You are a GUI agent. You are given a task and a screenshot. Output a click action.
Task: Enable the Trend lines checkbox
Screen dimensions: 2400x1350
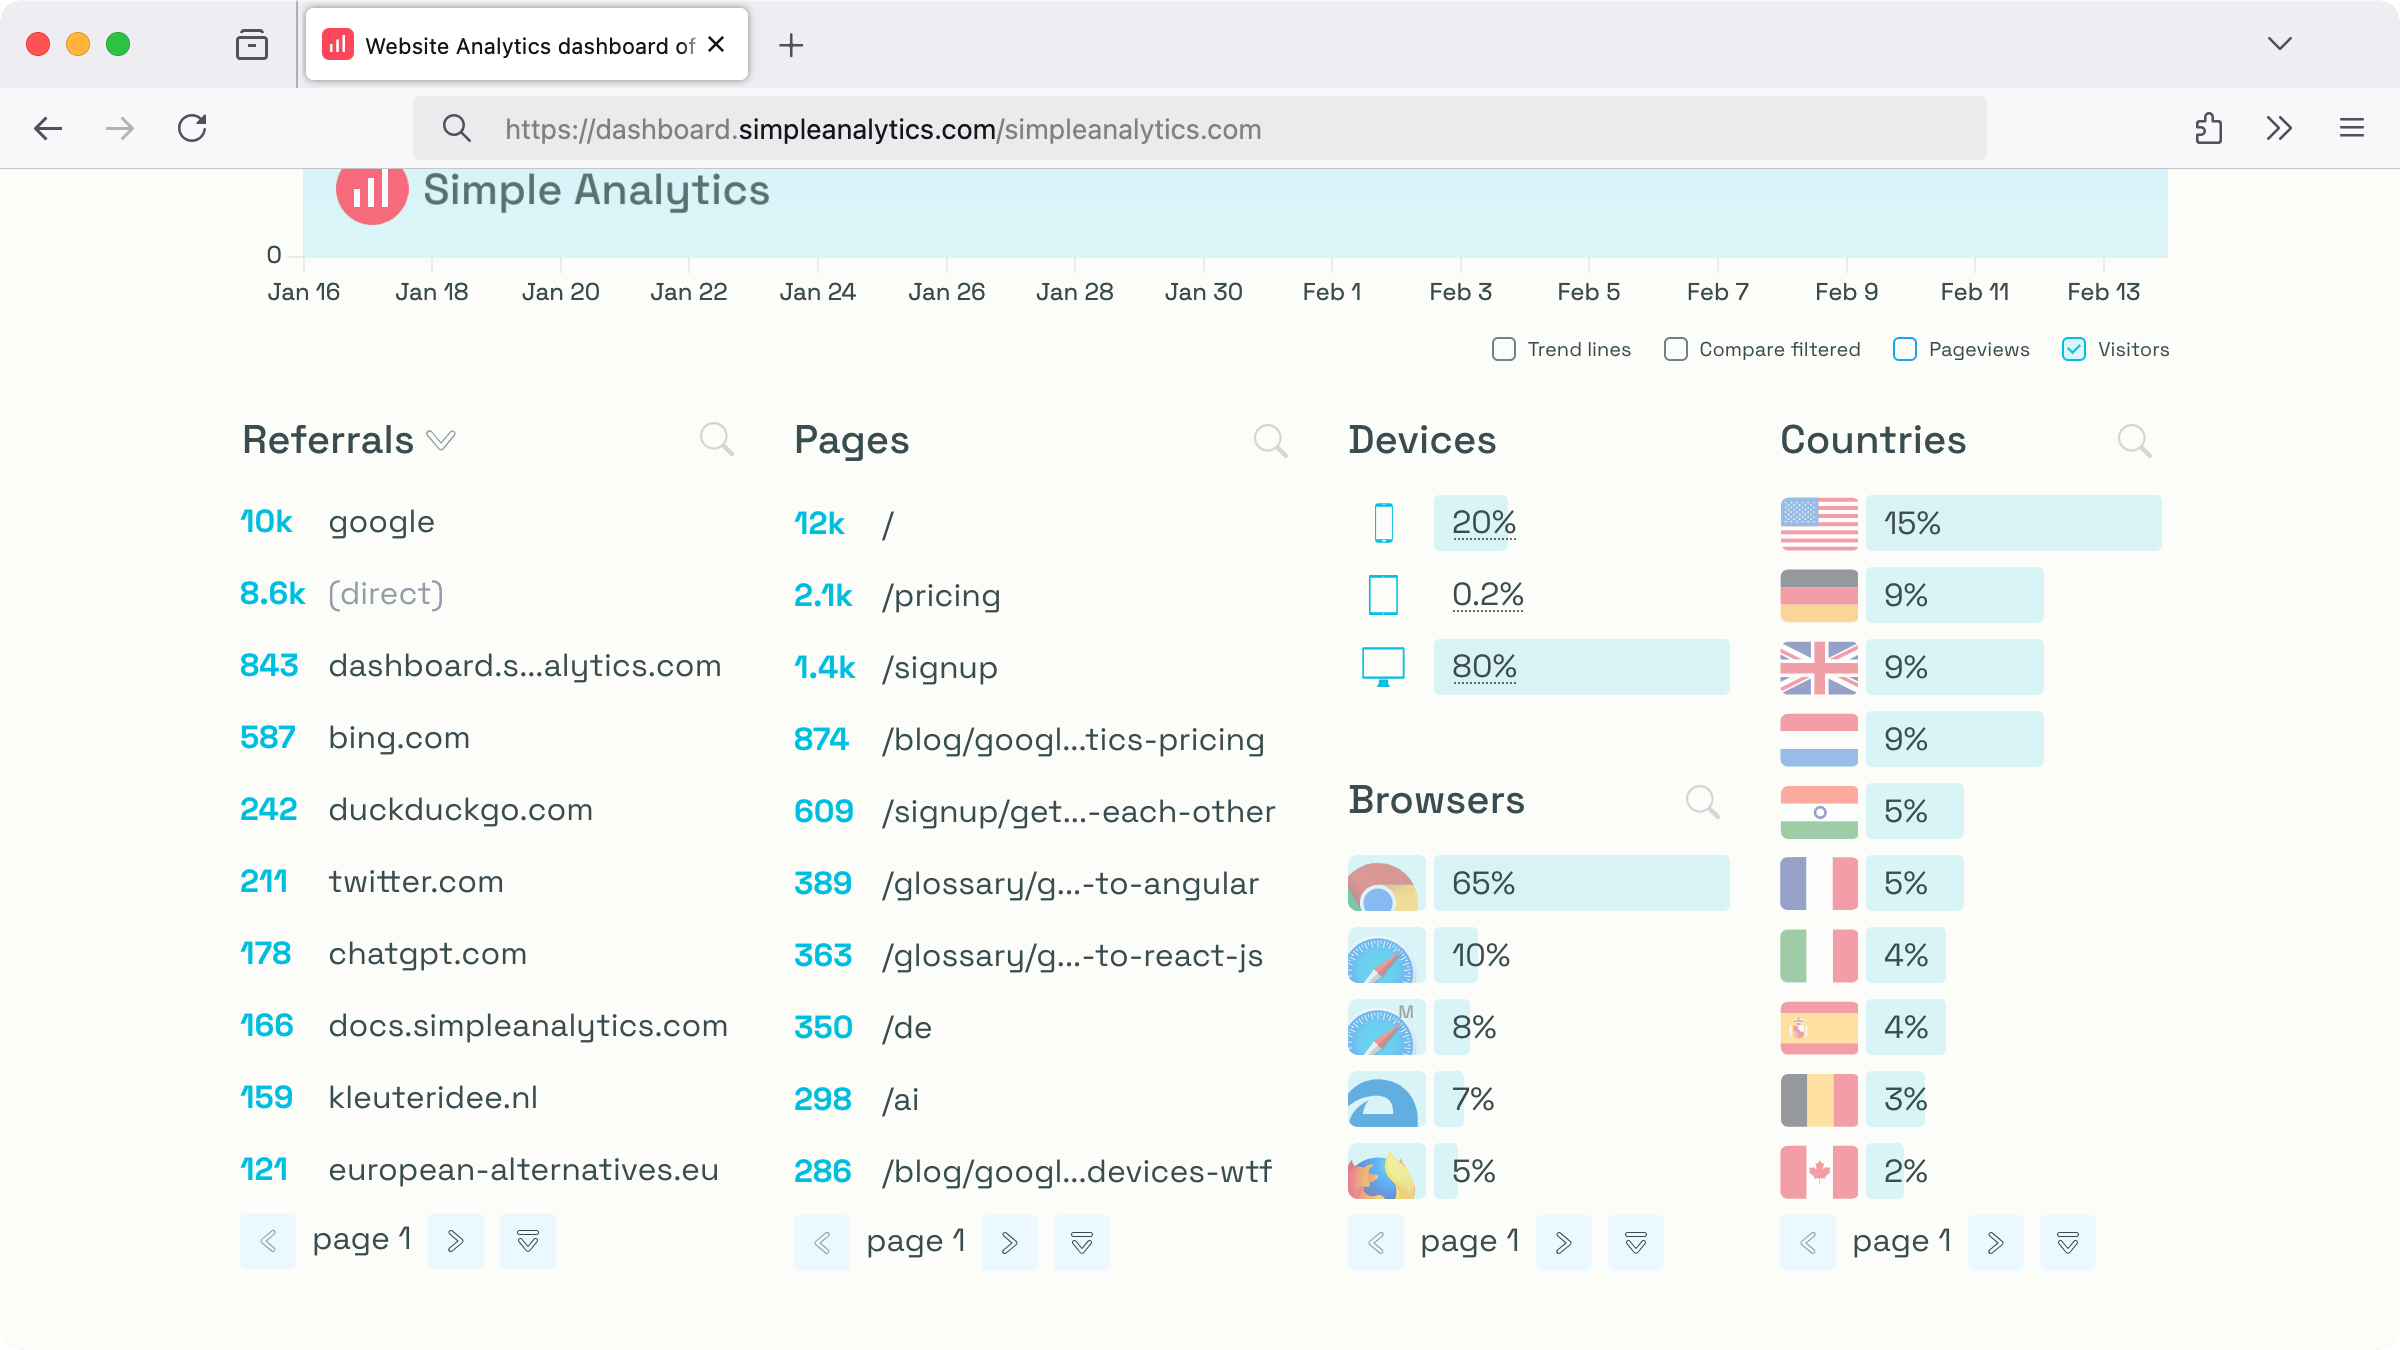point(1503,349)
